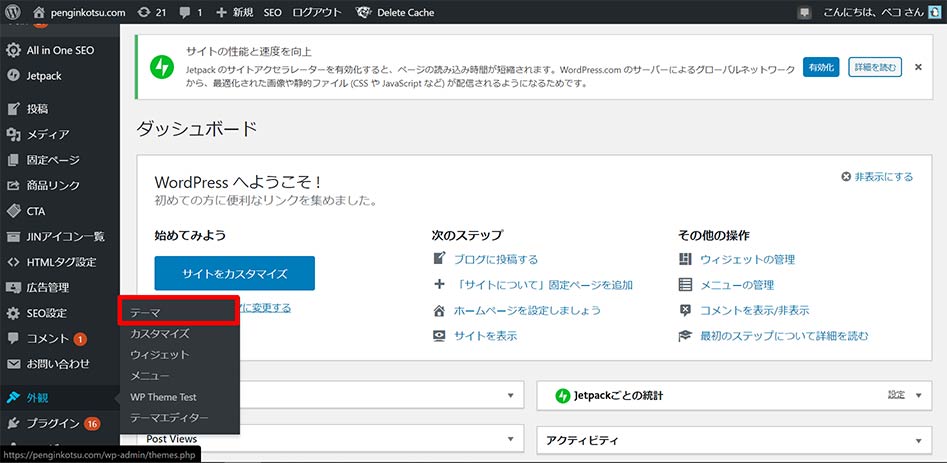Click 詳細を読む button in Jetpack notice
947x463 pixels.
875,67
